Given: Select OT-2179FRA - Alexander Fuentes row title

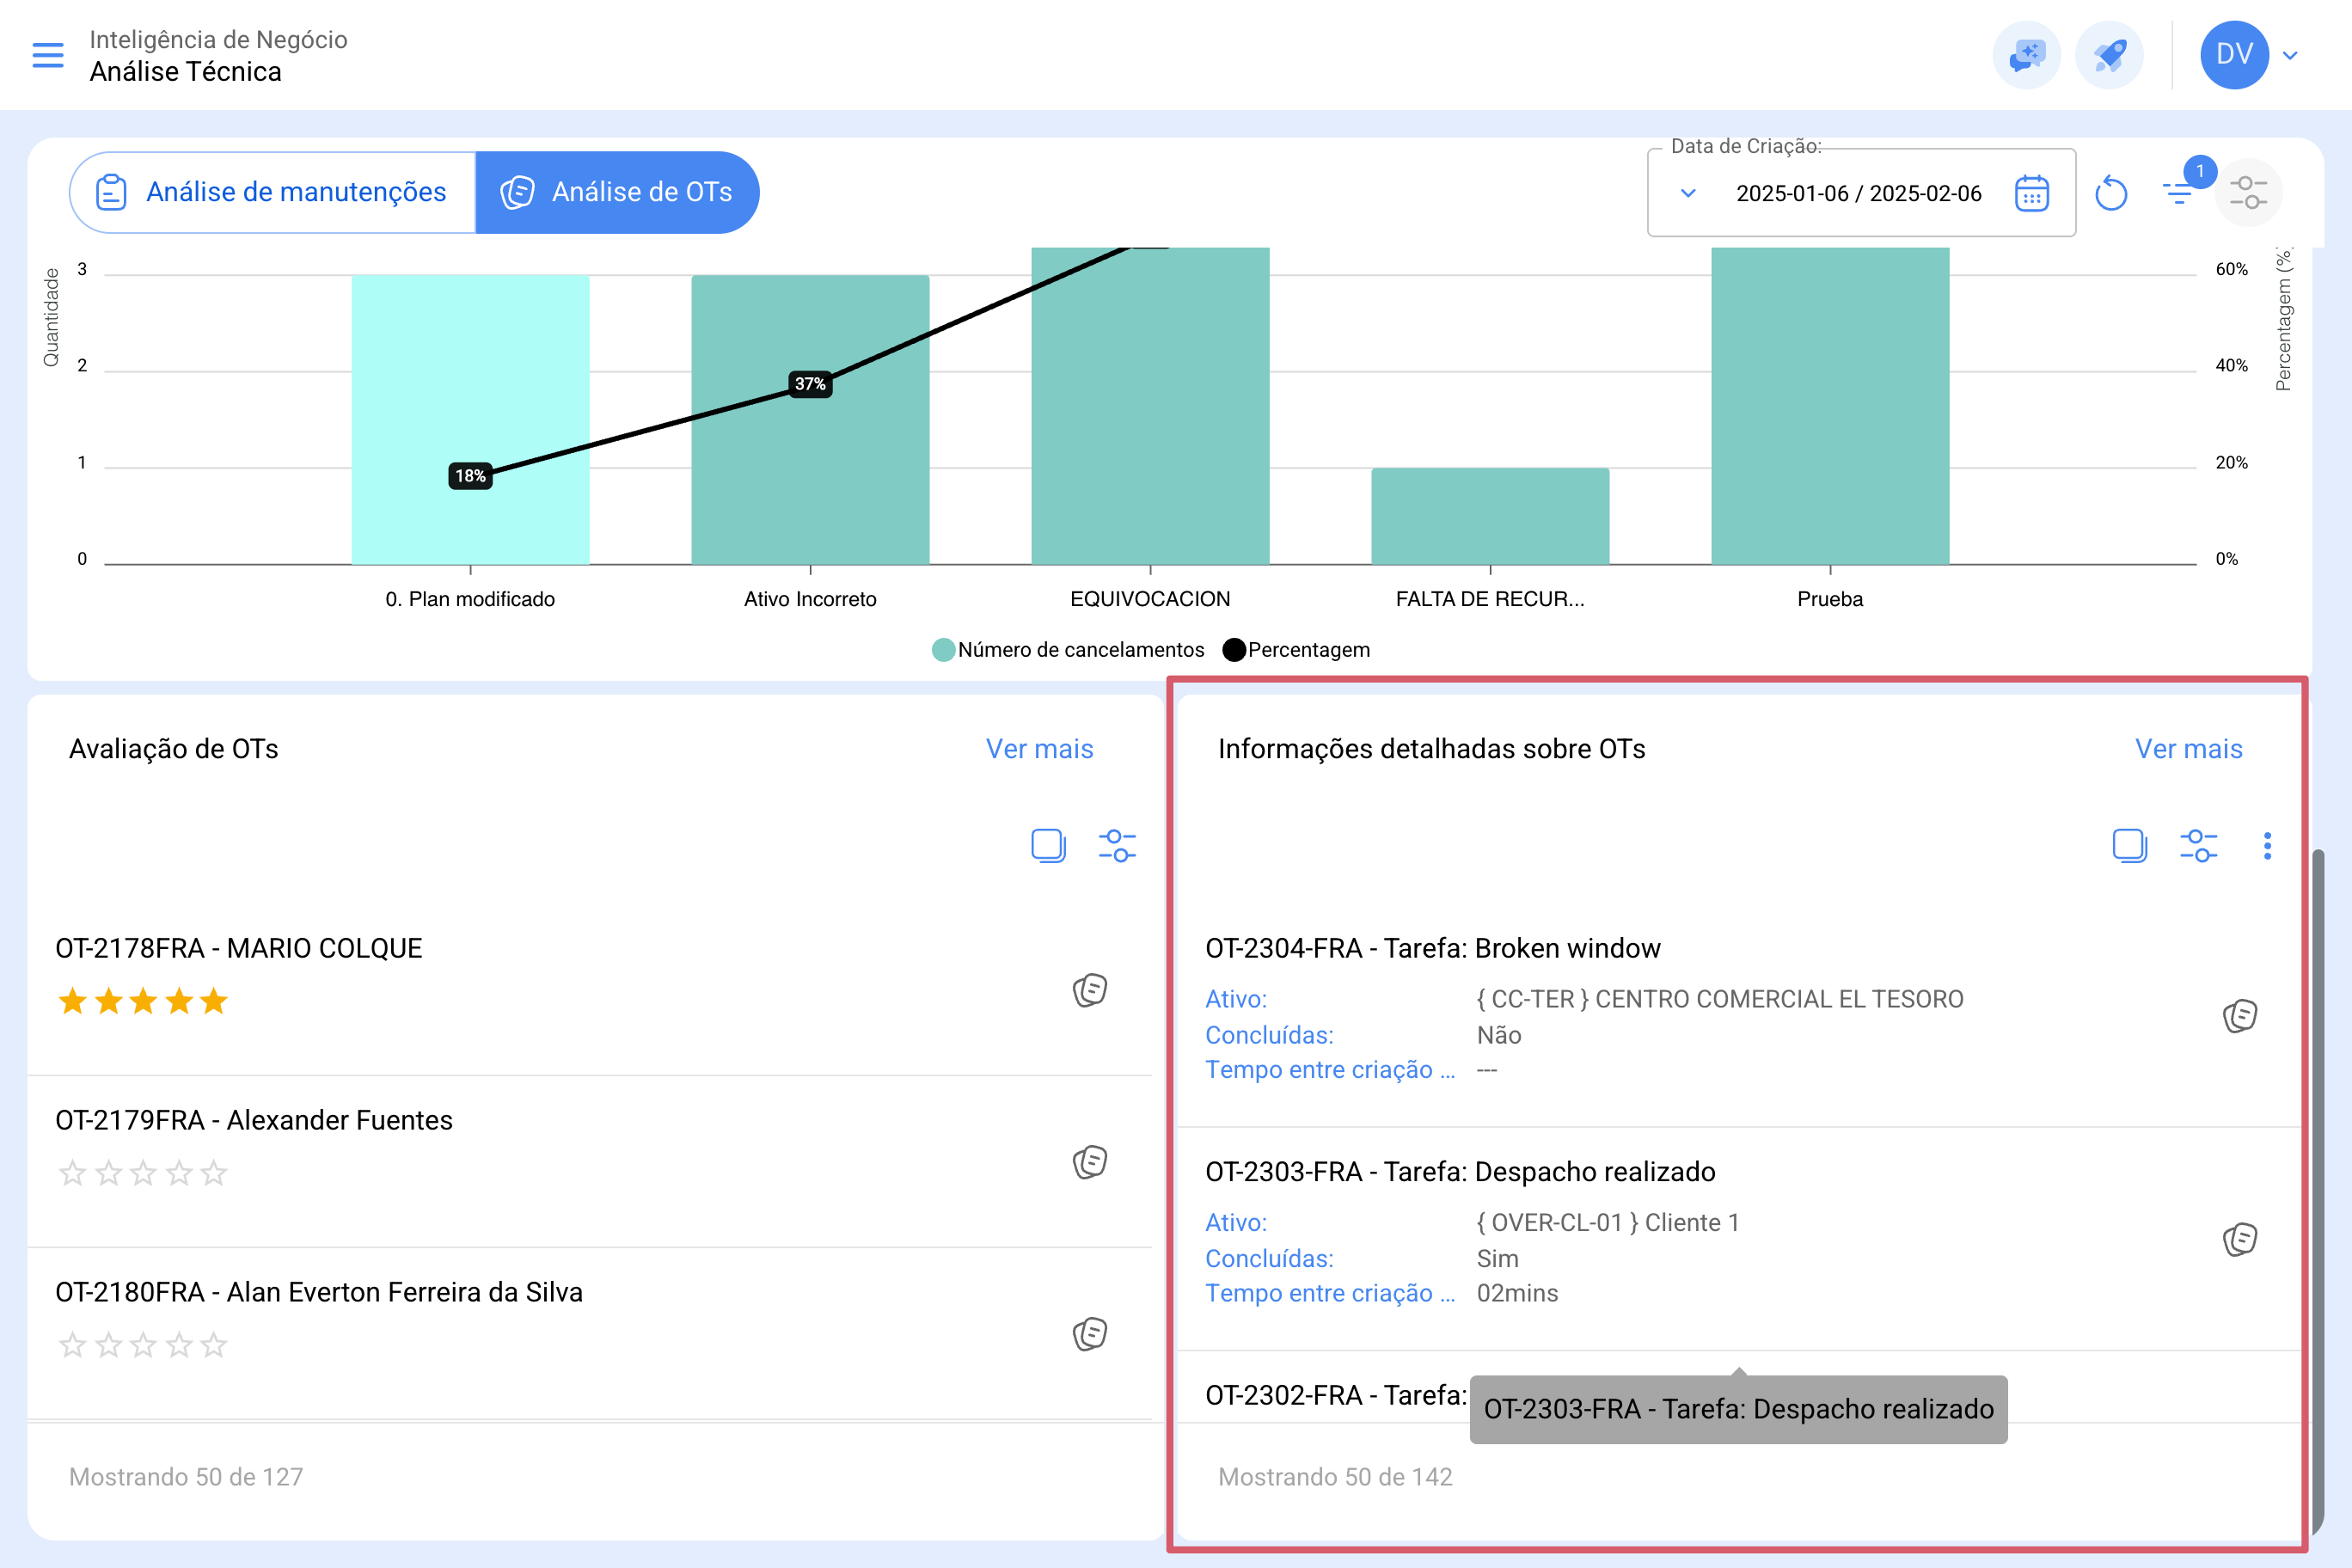Looking at the screenshot, I should pos(254,1120).
